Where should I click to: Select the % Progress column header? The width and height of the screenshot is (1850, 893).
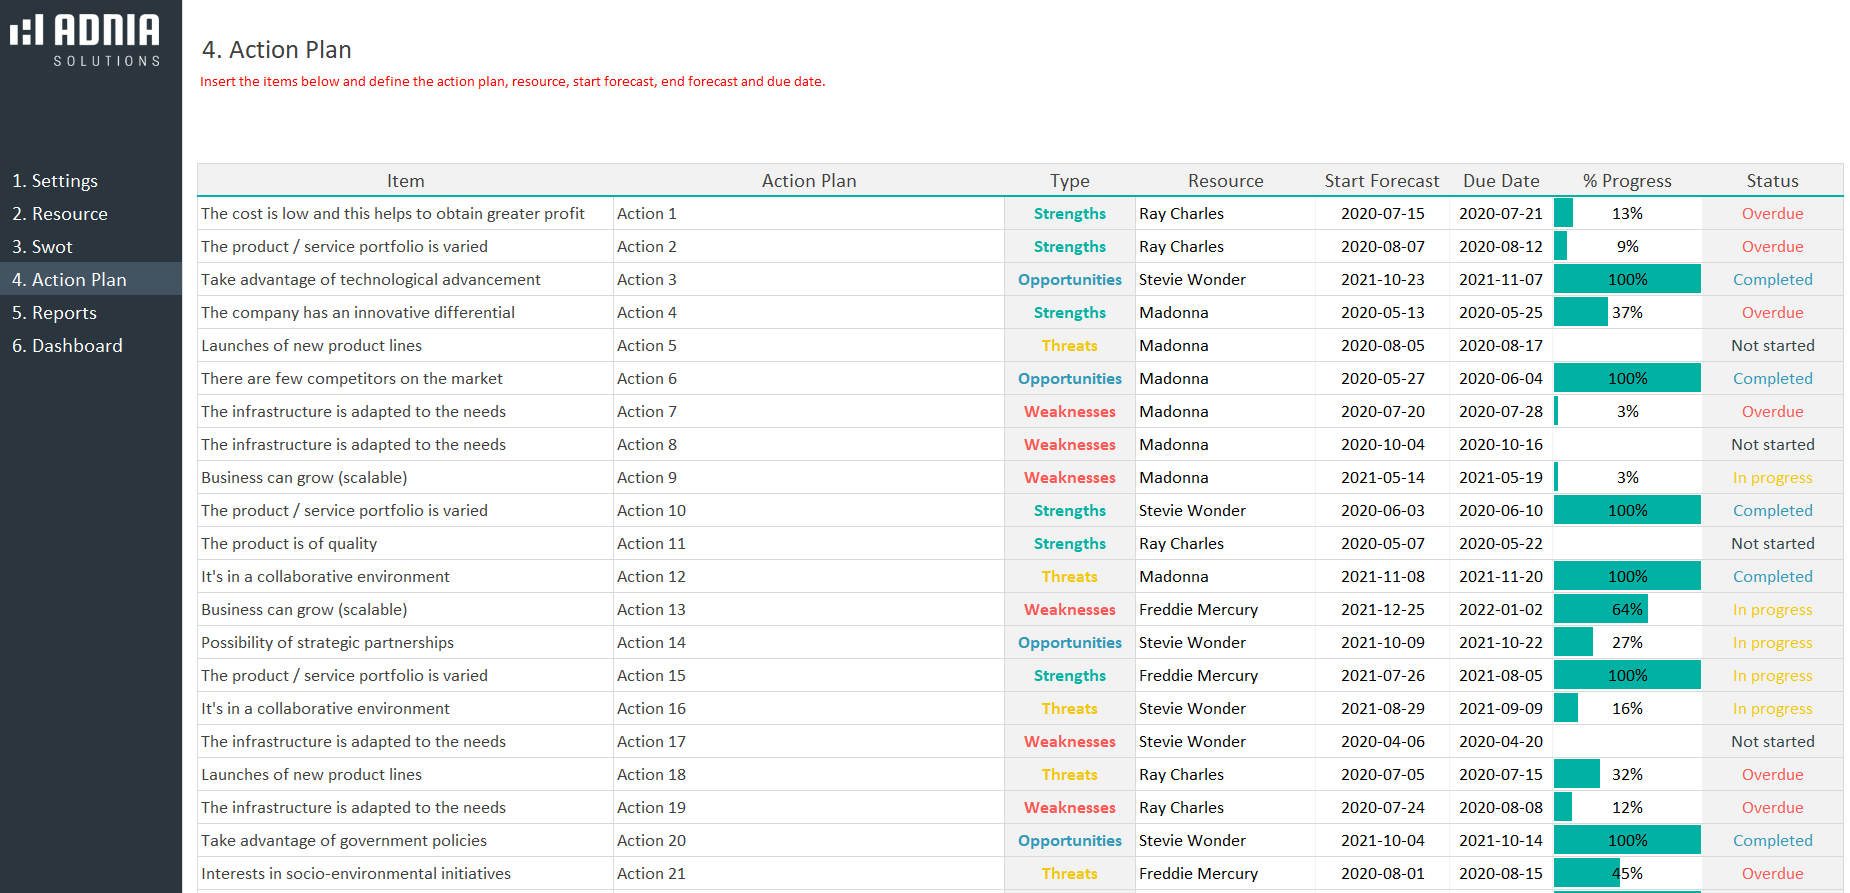click(1626, 181)
